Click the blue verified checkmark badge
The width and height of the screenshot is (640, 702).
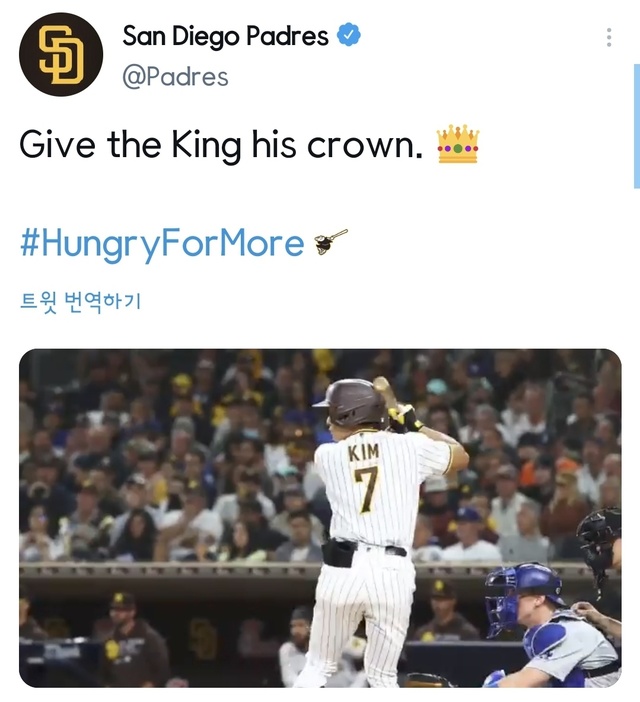[349, 37]
